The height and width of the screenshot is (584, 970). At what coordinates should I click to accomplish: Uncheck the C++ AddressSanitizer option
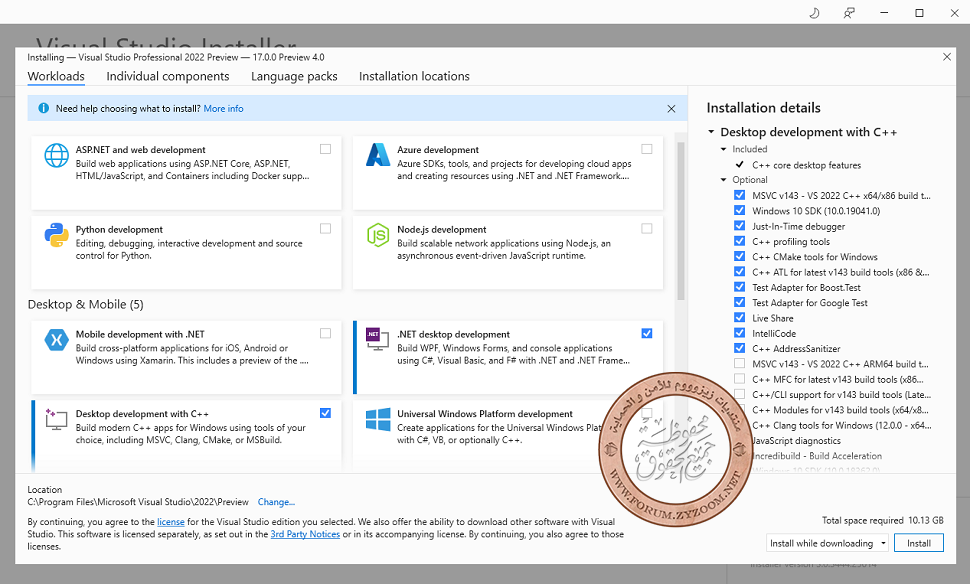(739, 348)
